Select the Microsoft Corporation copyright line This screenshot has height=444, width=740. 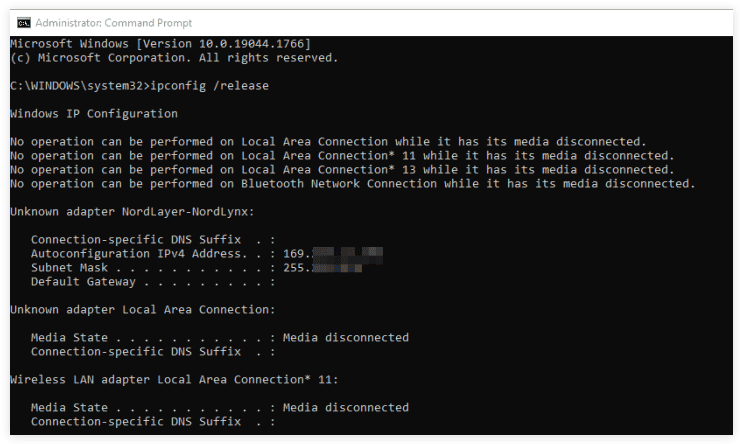pyautogui.click(x=173, y=58)
